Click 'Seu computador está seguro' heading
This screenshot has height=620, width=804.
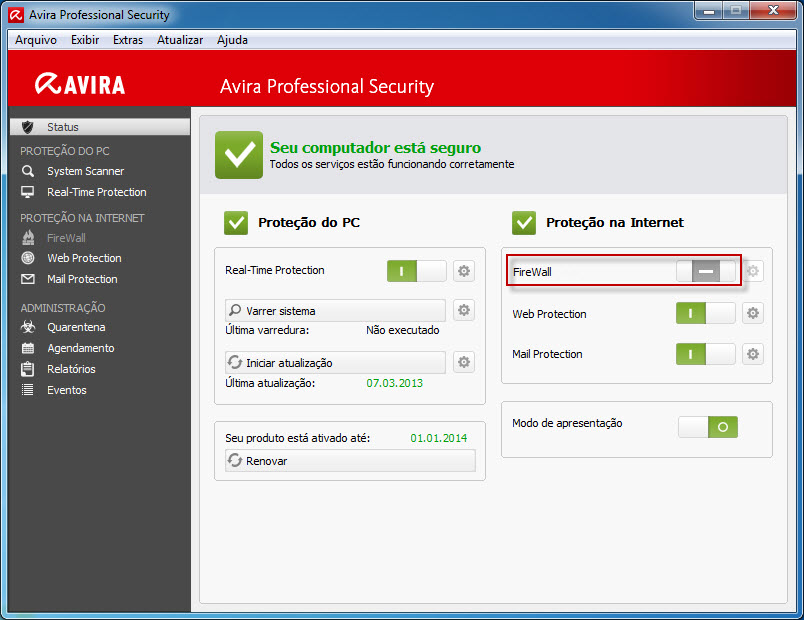click(375, 148)
